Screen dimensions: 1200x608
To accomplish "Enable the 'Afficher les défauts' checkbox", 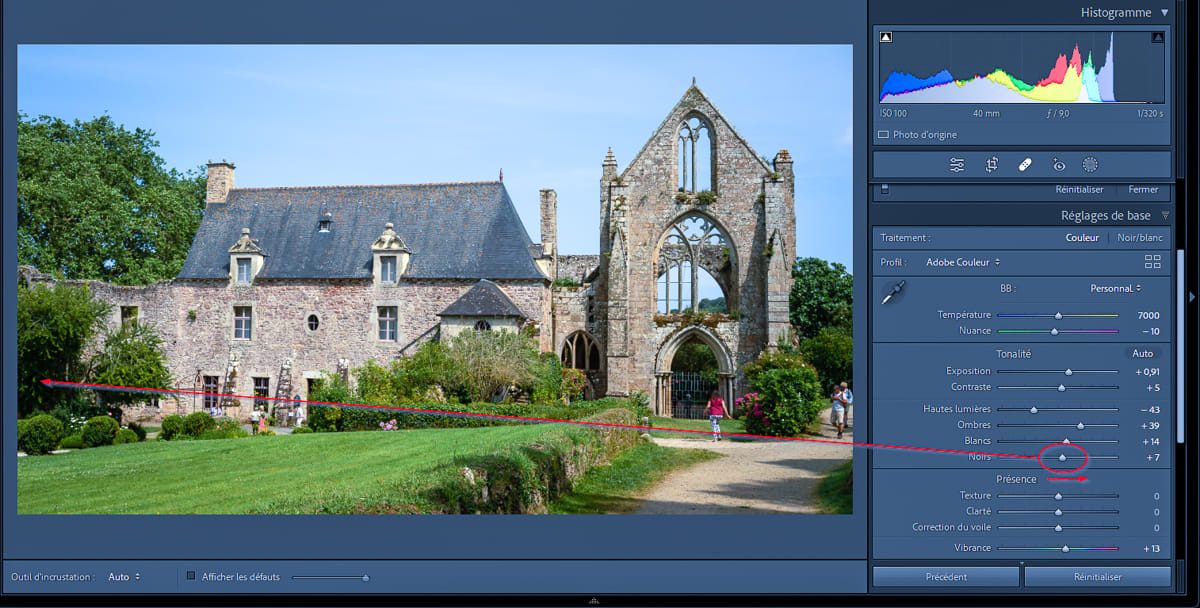I will coord(191,576).
